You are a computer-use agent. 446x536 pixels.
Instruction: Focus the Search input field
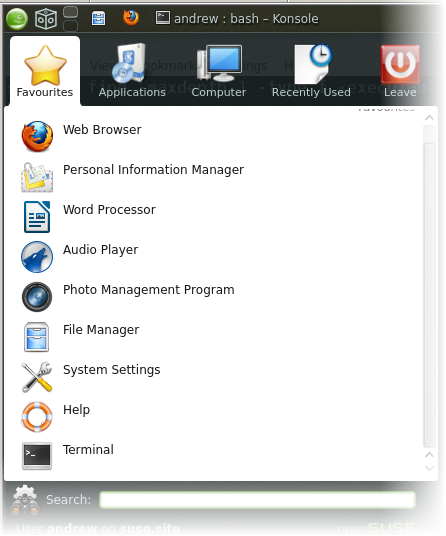(x=257, y=500)
